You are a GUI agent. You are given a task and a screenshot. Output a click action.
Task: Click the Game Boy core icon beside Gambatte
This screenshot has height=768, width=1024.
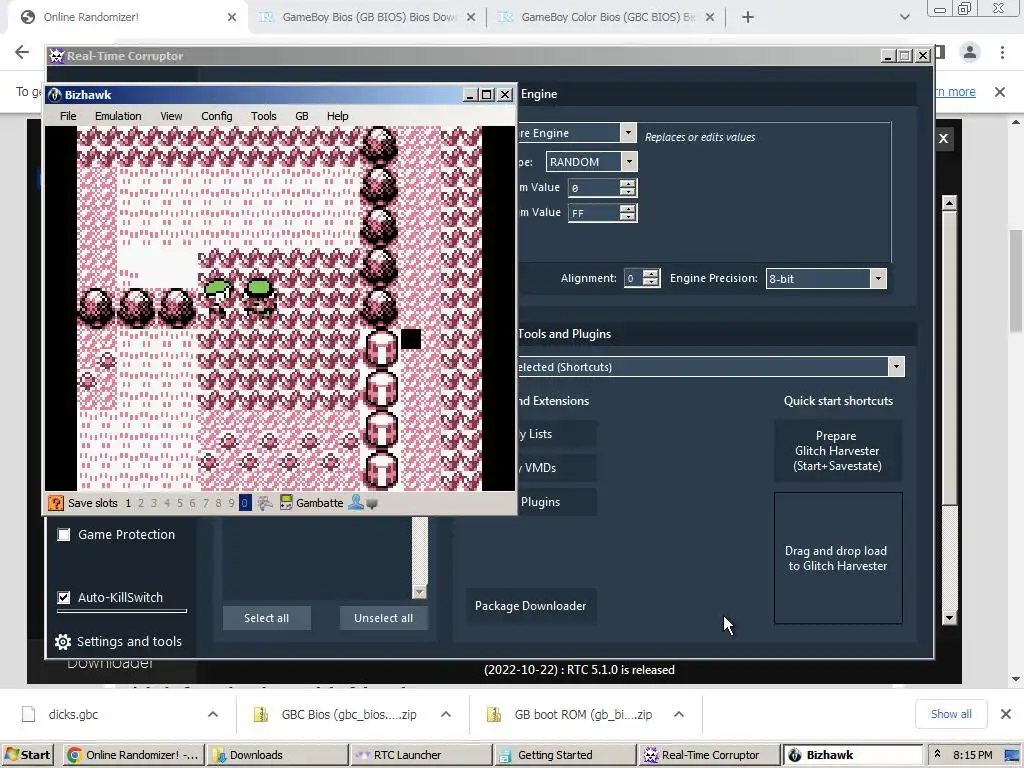click(x=286, y=503)
